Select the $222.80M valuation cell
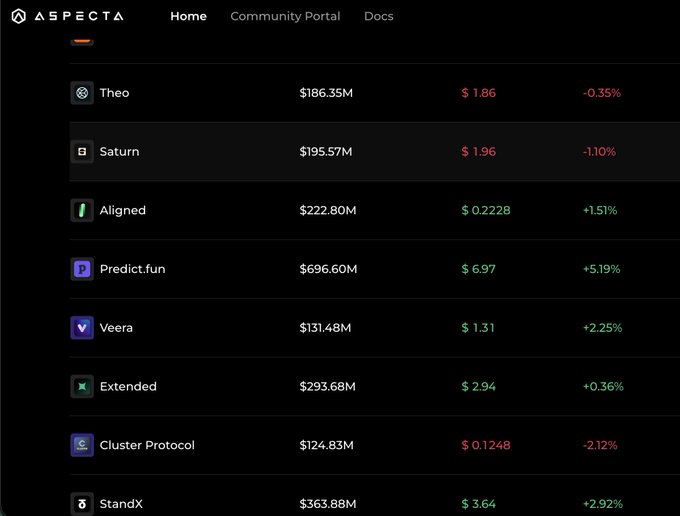The image size is (680, 516). pos(327,210)
